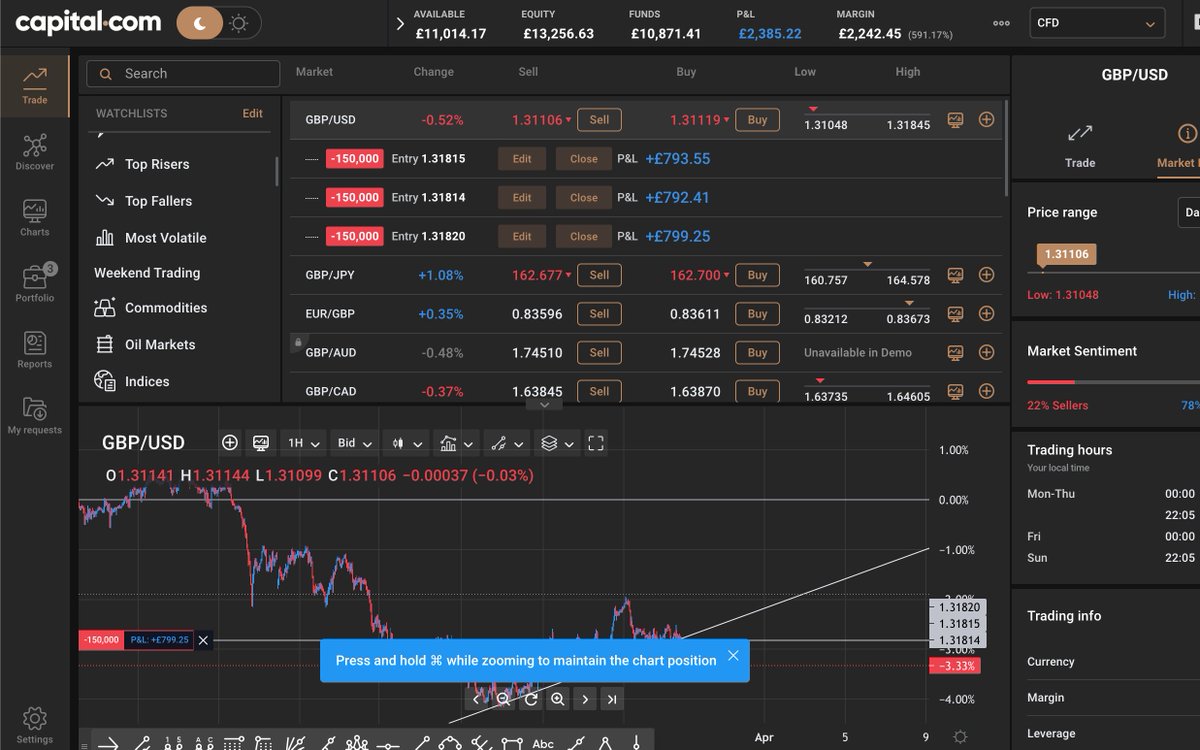
Task: Click the Sell button for GBP/USD
Action: (x=598, y=119)
